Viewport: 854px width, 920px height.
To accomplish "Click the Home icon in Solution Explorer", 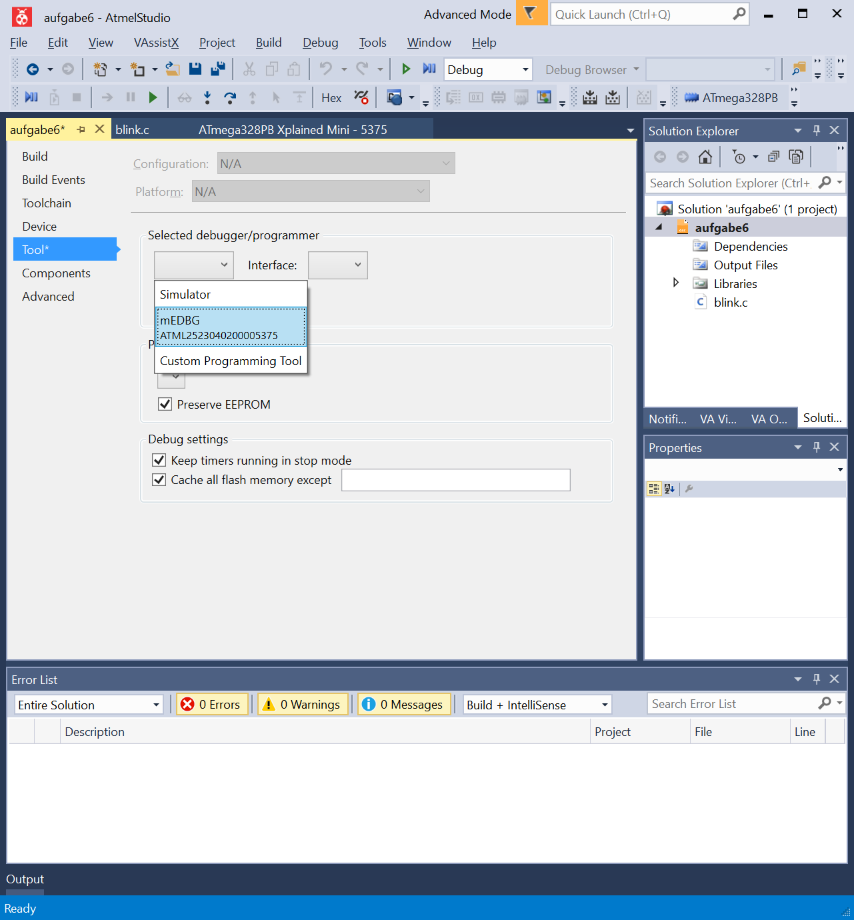I will [705, 157].
